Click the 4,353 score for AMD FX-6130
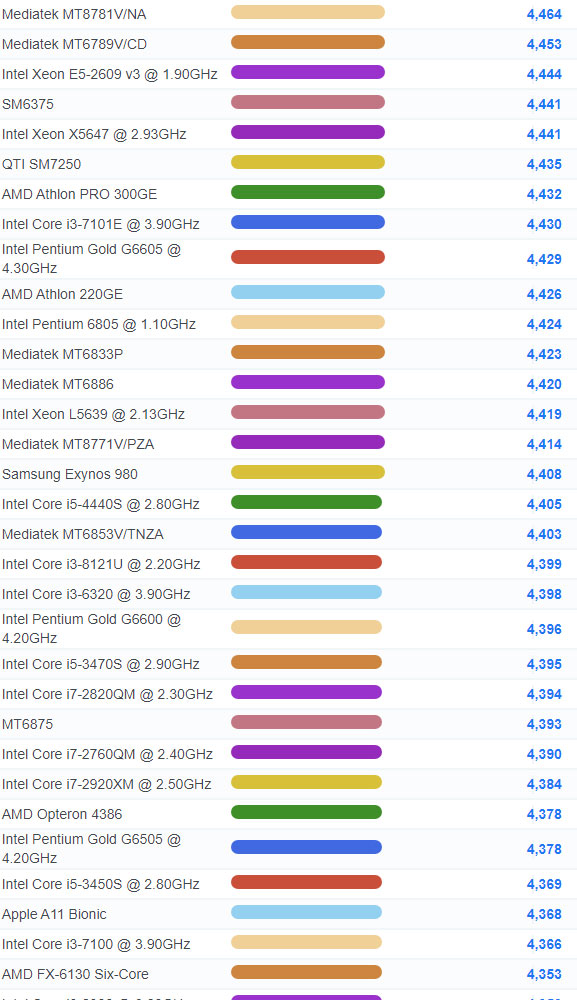 click(x=544, y=974)
